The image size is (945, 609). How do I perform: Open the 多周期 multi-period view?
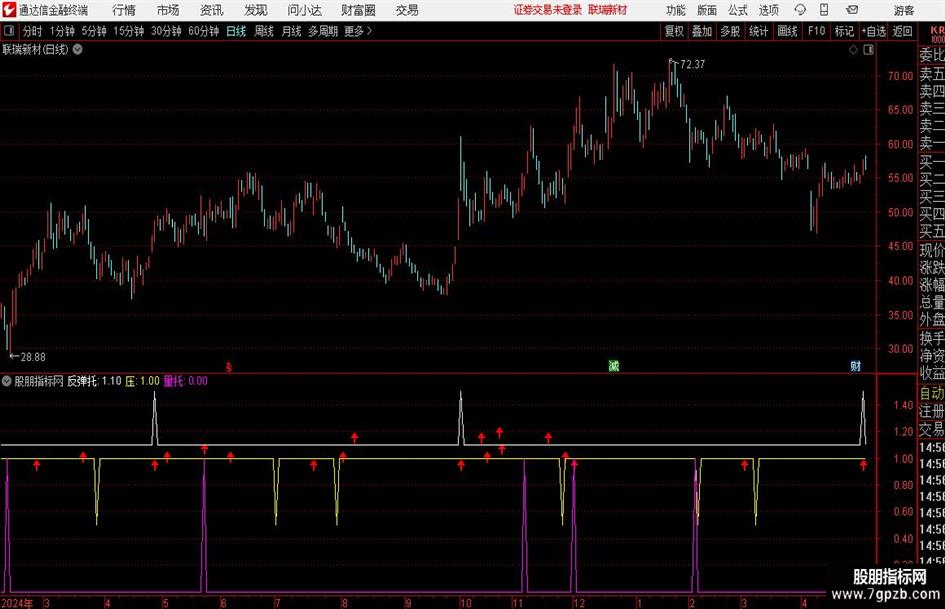click(323, 31)
